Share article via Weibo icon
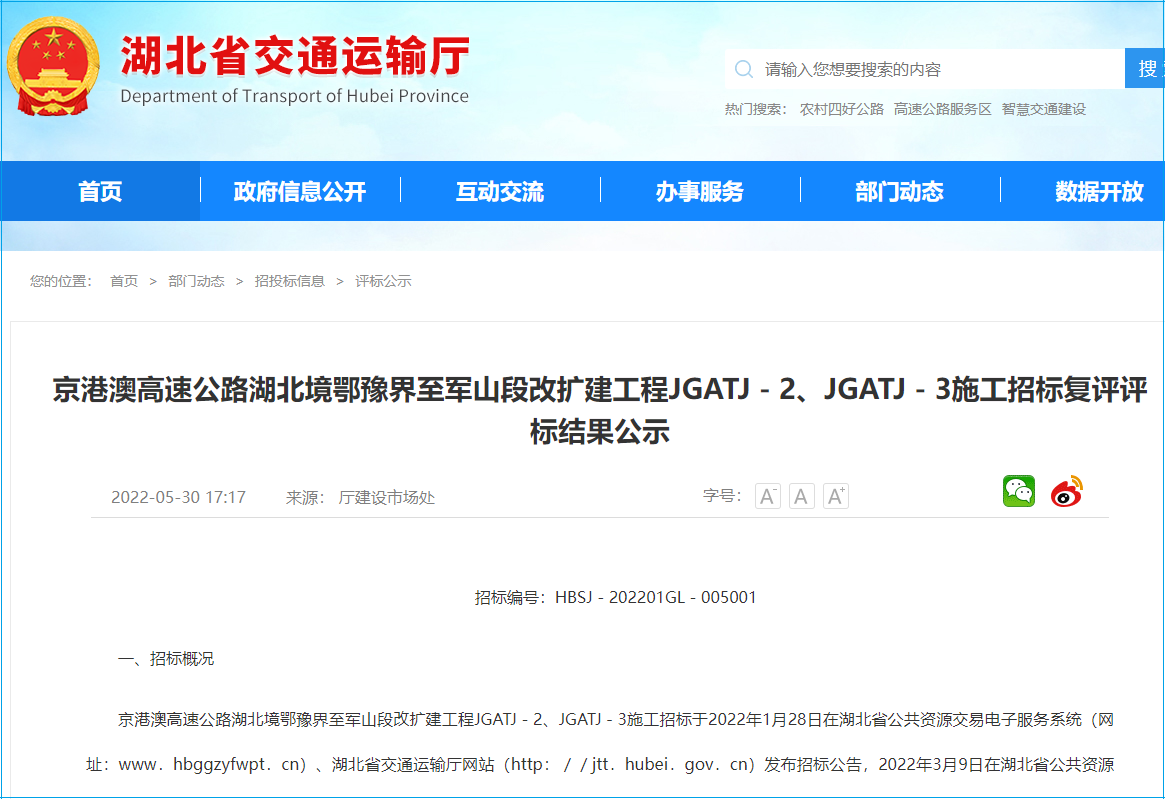Screen dimensions: 1165x799 [1067, 492]
